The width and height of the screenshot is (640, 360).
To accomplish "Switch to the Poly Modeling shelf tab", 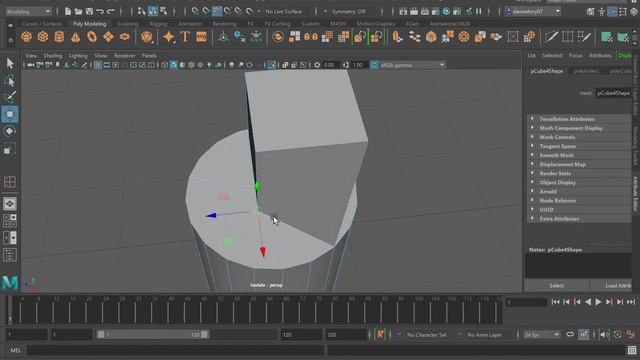I will [89, 24].
